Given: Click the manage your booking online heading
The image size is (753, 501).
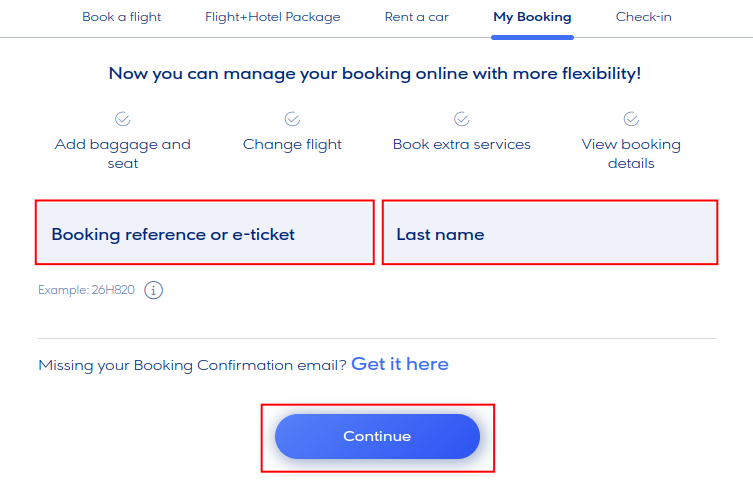Looking at the screenshot, I should (375, 73).
